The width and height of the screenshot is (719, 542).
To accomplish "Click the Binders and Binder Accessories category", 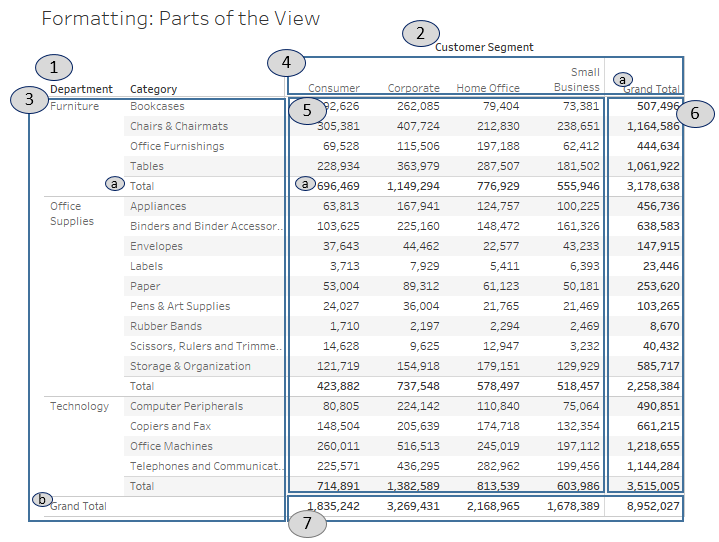I will 206,226.
